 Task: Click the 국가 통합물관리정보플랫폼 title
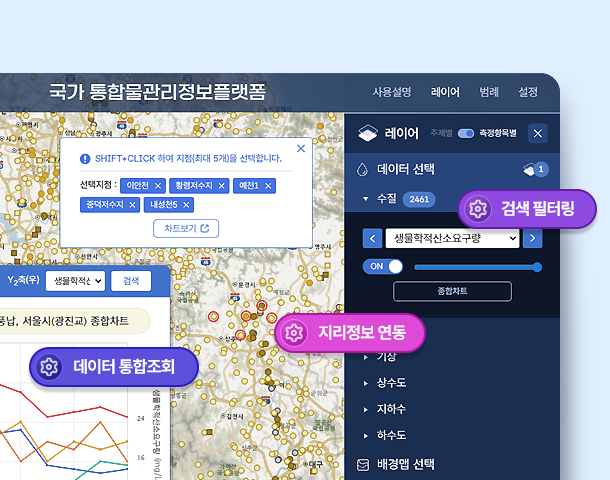158,92
